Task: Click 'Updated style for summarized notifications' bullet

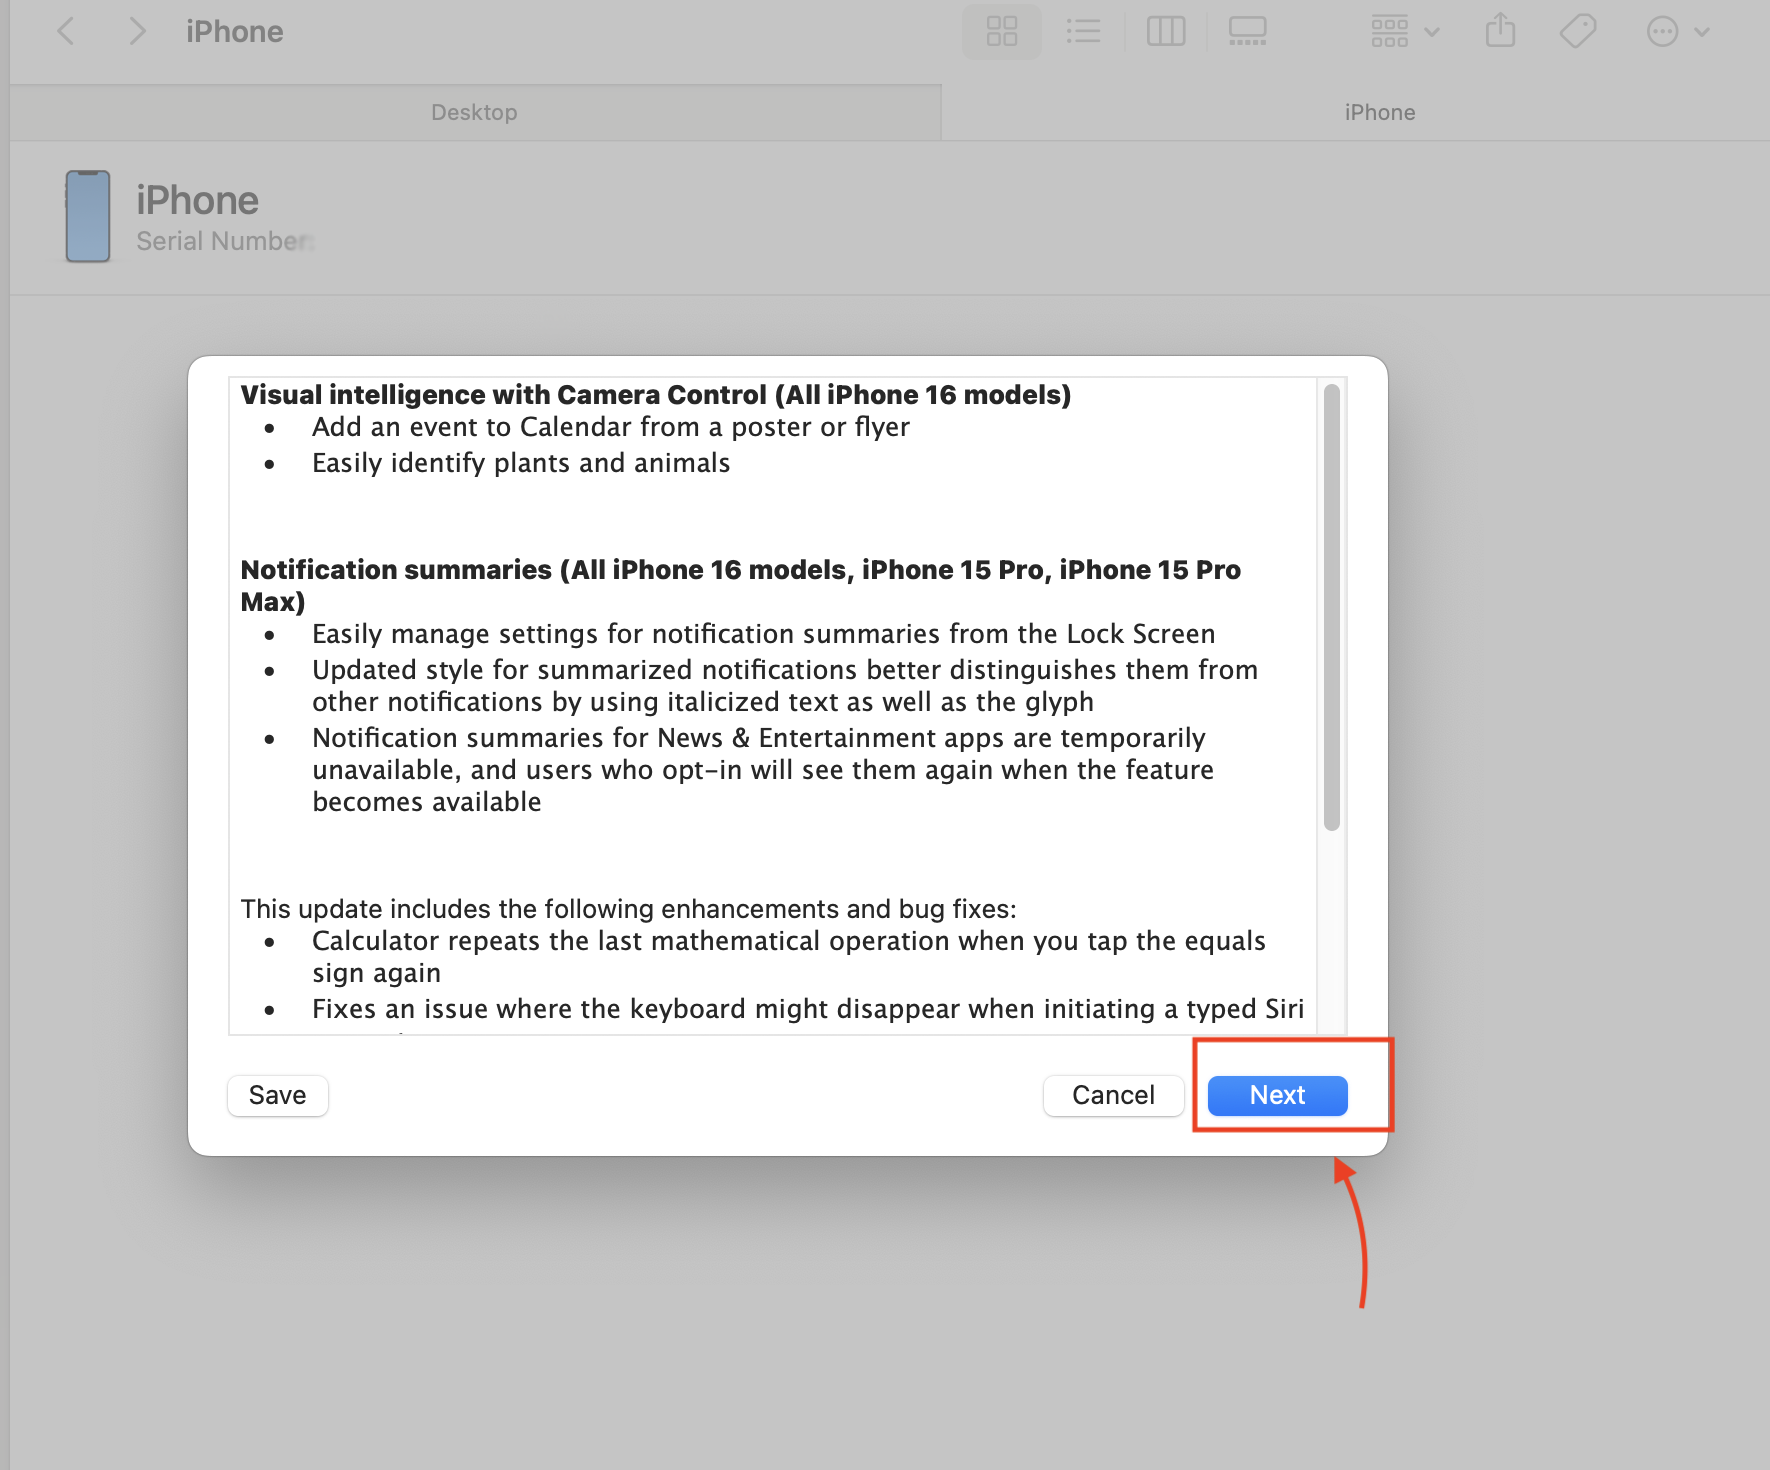Action: 785,686
